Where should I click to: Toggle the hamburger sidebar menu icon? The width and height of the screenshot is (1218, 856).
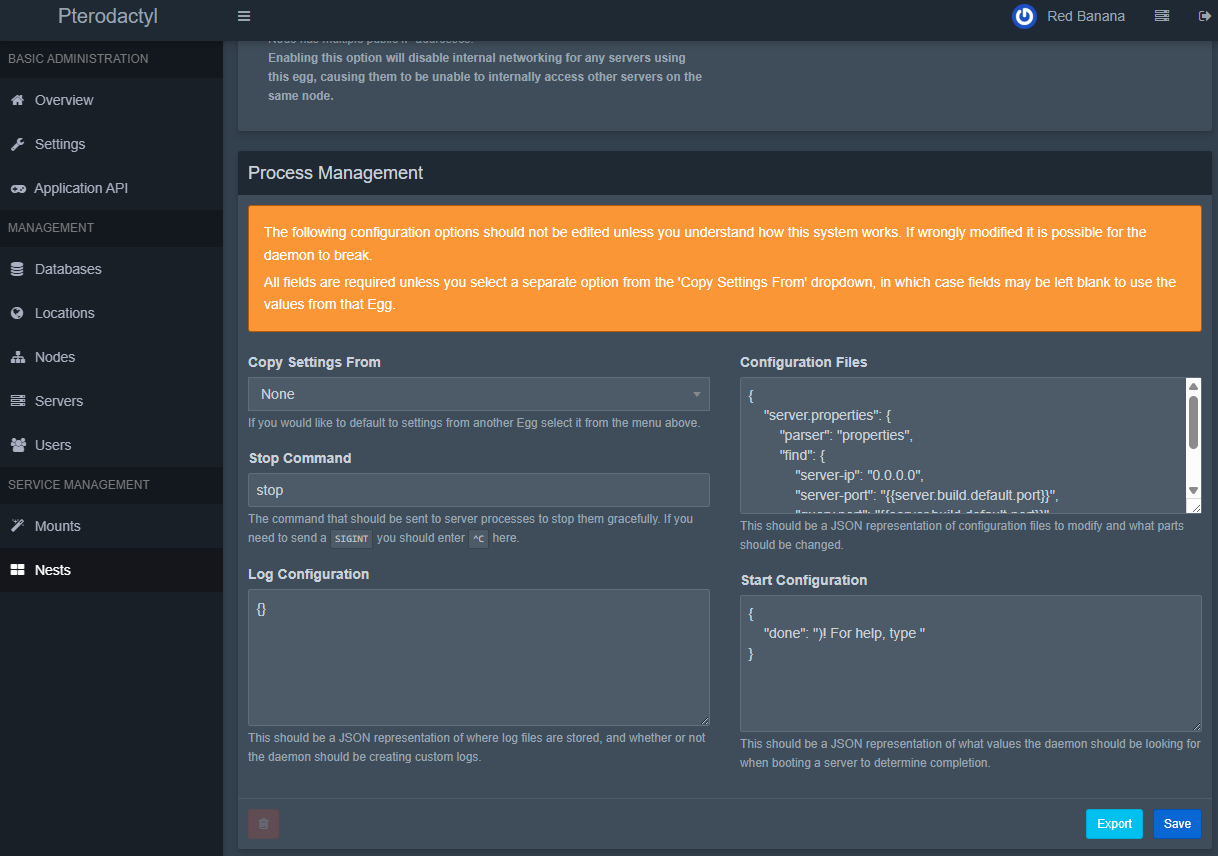pyautogui.click(x=244, y=17)
